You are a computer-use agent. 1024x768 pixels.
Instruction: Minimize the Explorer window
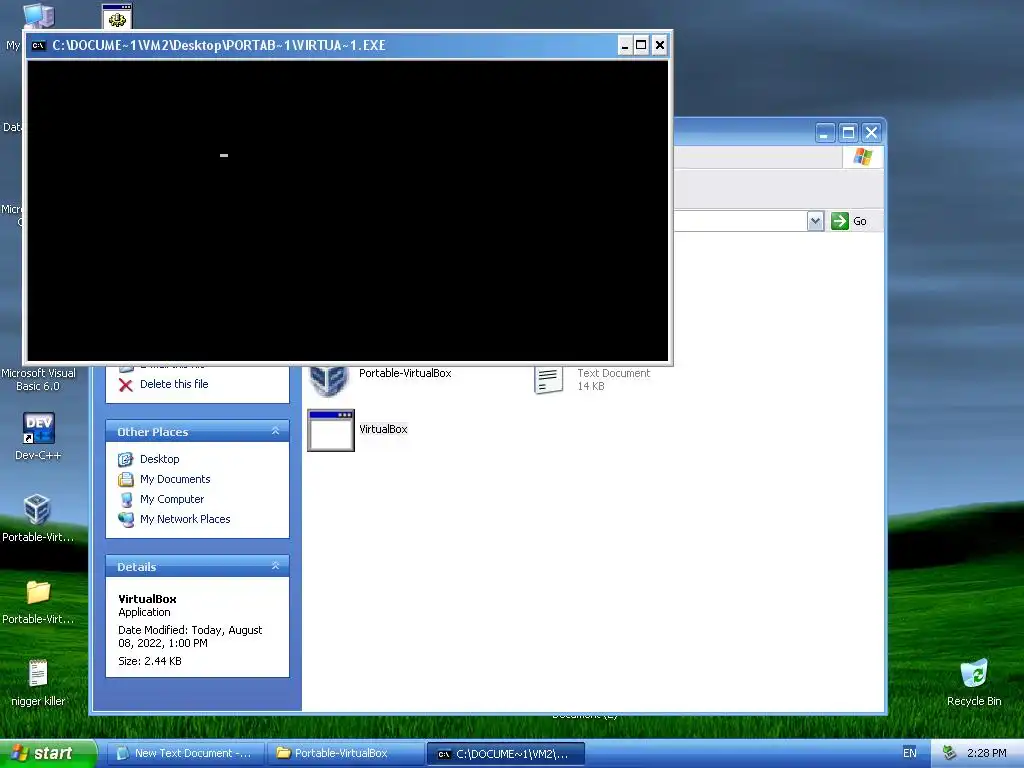pyautogui.click(x=825, y=133)
